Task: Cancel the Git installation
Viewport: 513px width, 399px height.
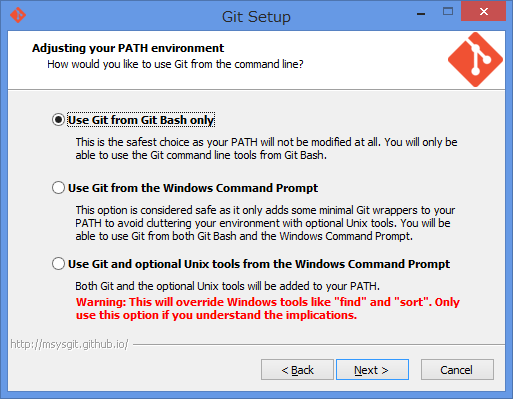Action: (x=457, y=370)
